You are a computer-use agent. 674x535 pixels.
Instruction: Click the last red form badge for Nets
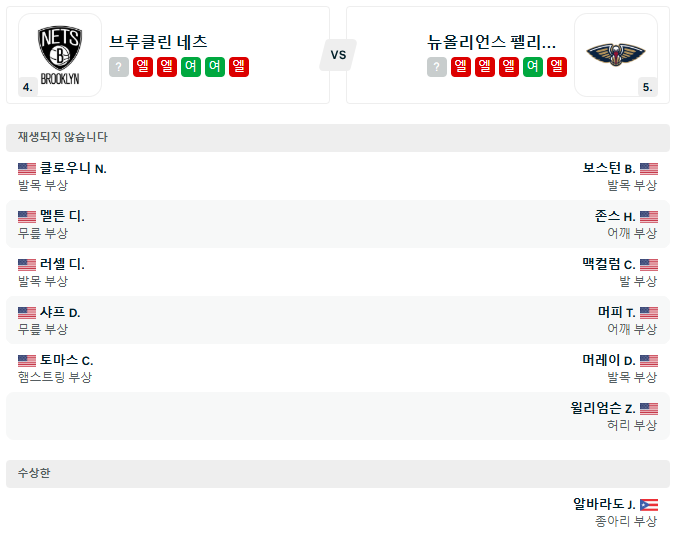[x=239, y=67]
